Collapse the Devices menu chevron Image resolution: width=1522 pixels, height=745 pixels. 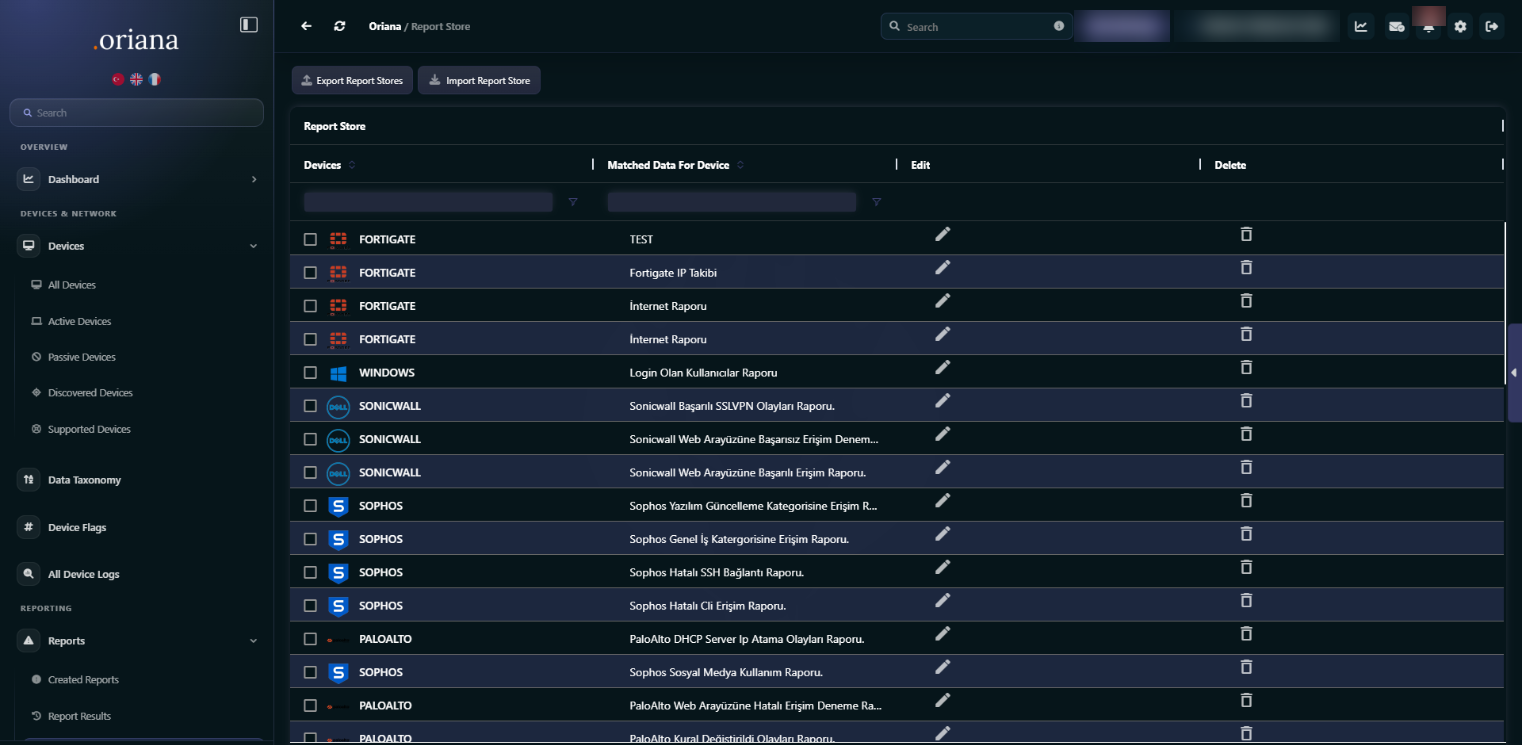click(x=253, y=246)
